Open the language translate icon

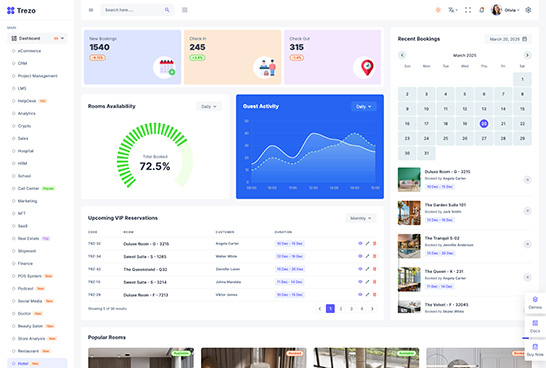pyautogui.click(x=452, y=10)
